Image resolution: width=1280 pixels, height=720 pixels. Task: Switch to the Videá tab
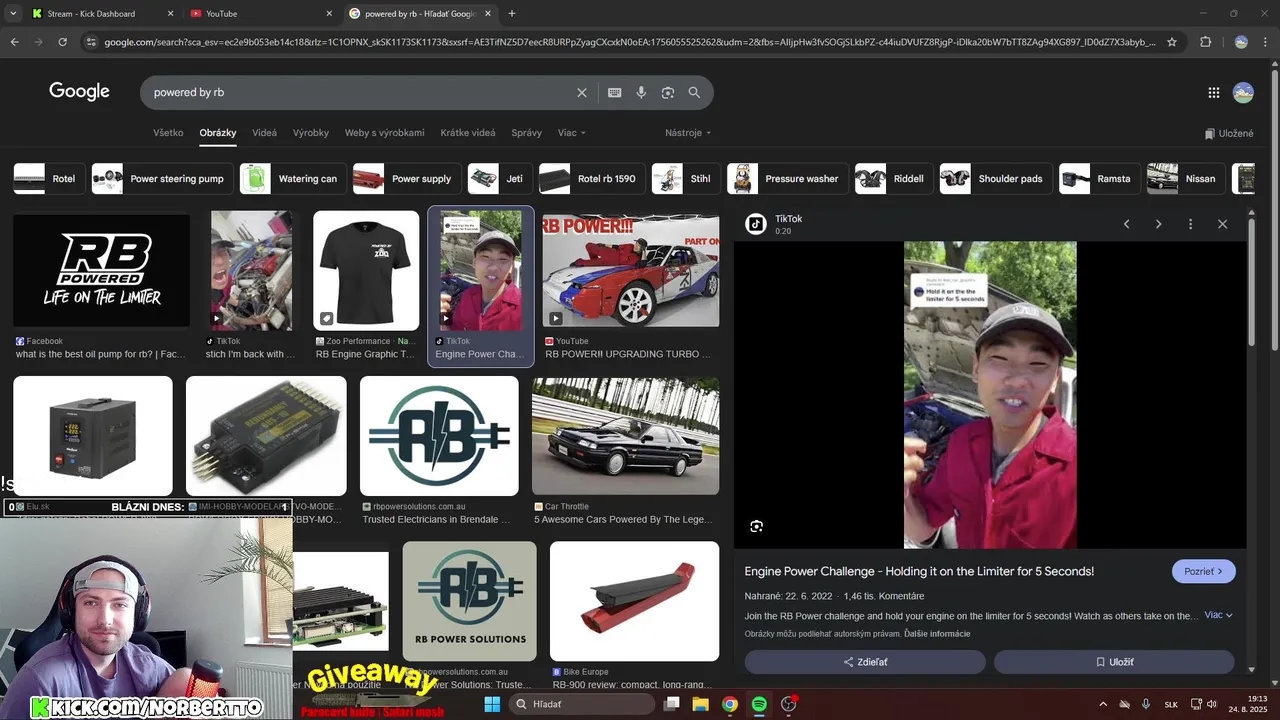[x=264, y=132]
